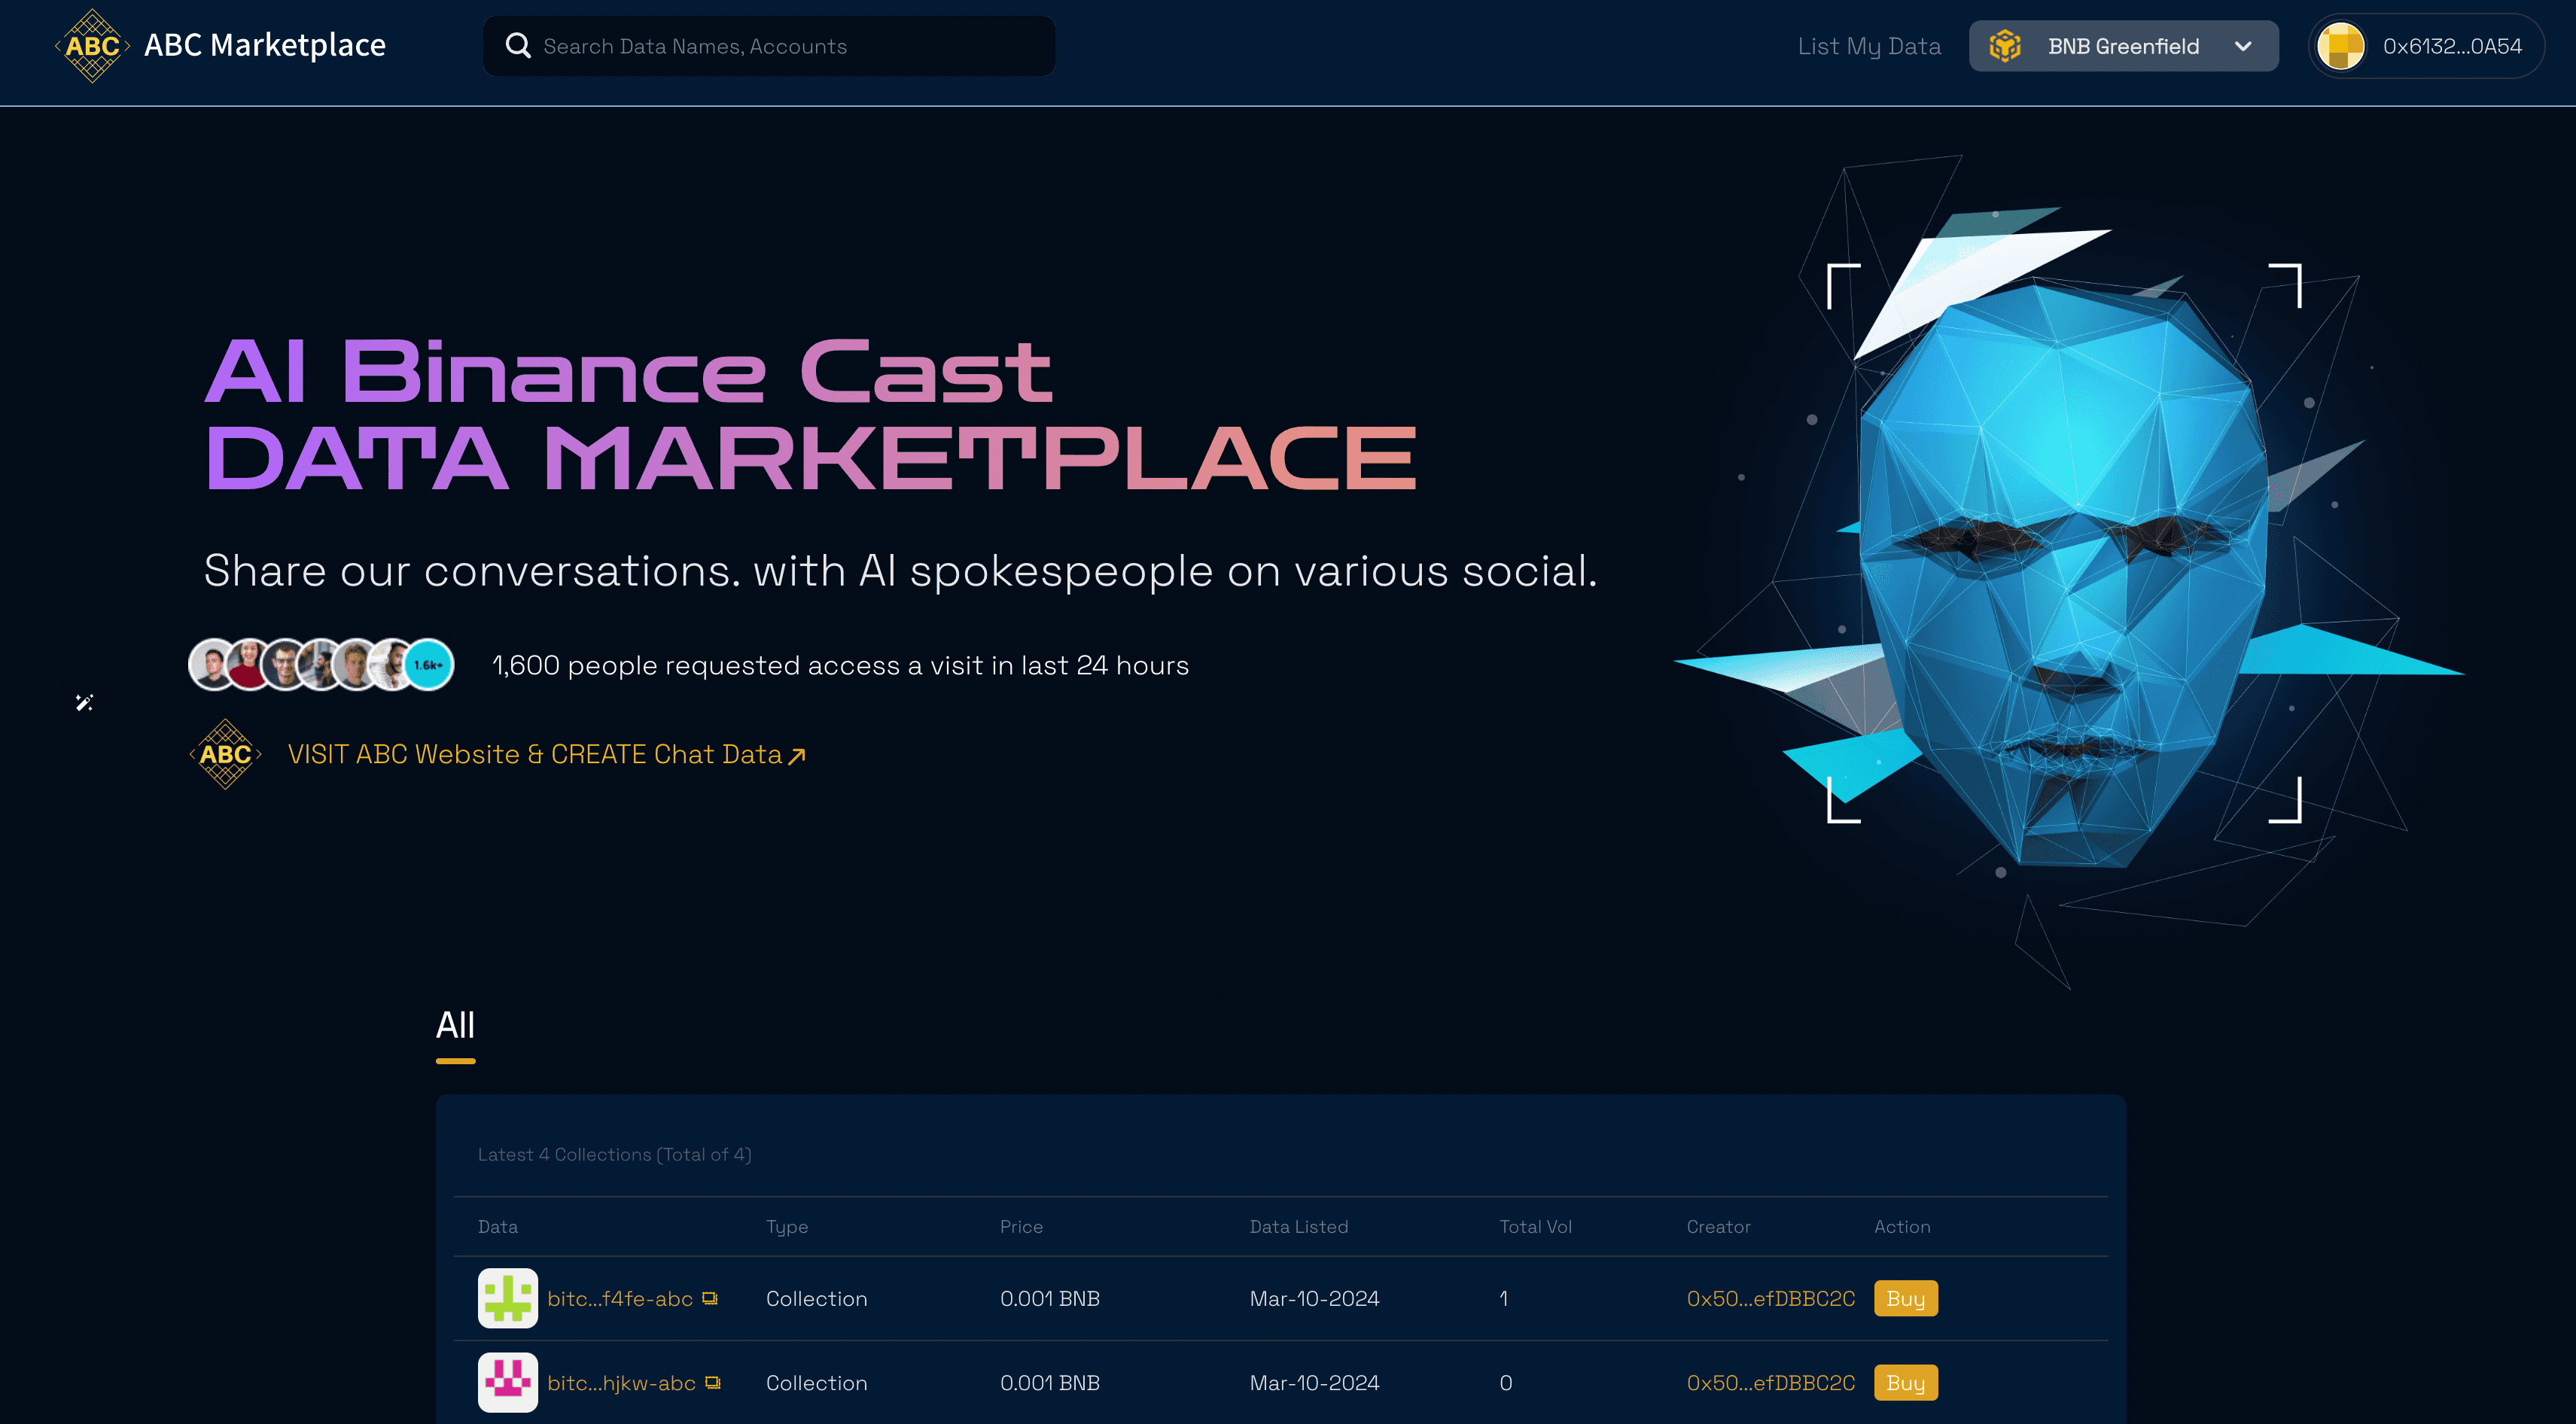Open creator 0x50...efDBBC2C profile
The image size is (2576, 1424).
click(x=1770, y=1297)
